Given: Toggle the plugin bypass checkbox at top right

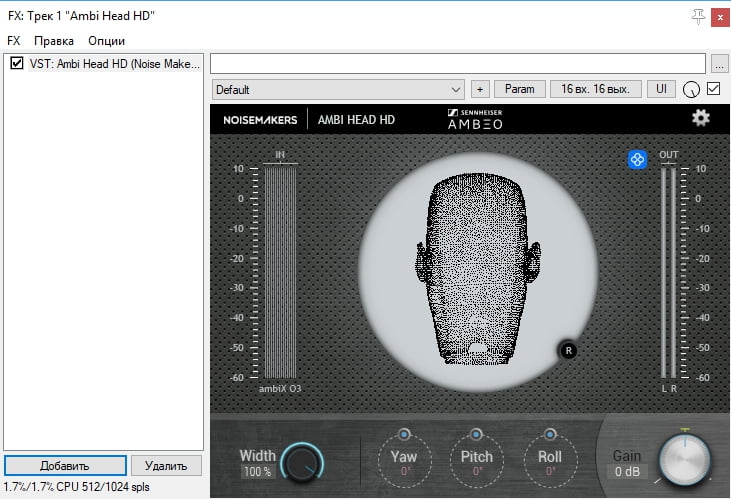Looking at the screenshot, I should [713, 89].
